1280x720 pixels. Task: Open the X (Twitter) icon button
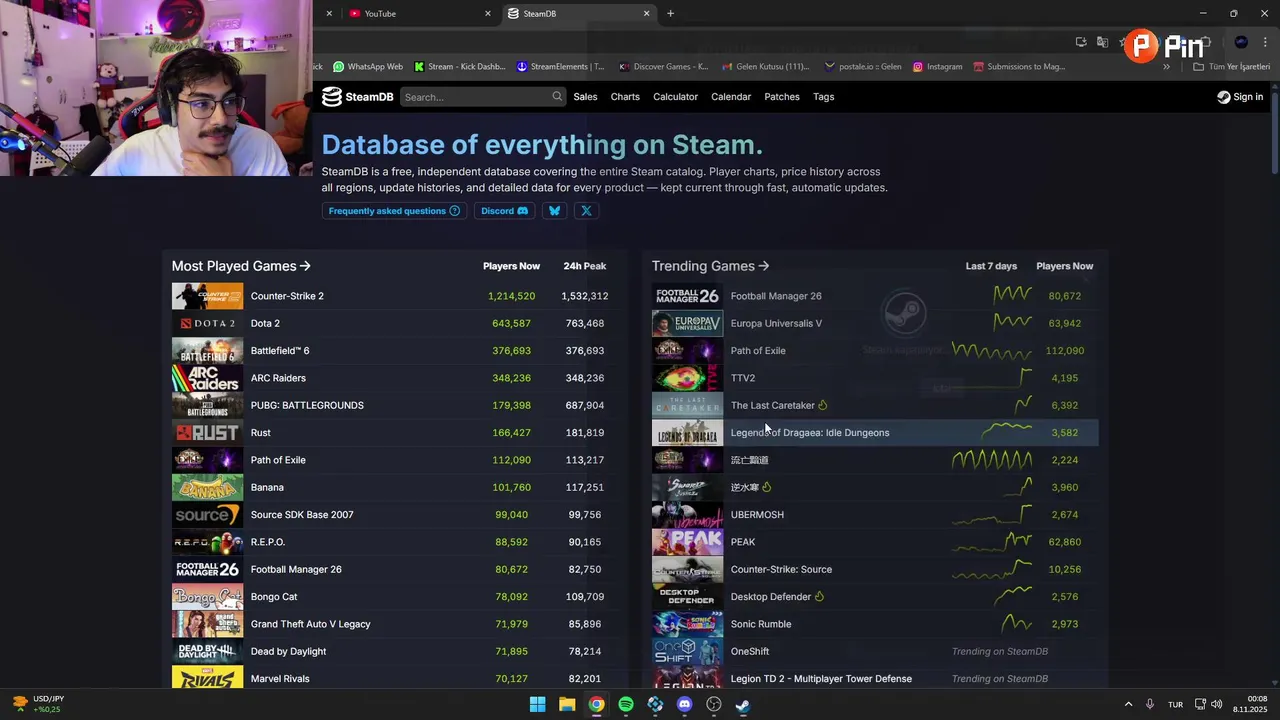pyautogui.click(x=586, y=211)
